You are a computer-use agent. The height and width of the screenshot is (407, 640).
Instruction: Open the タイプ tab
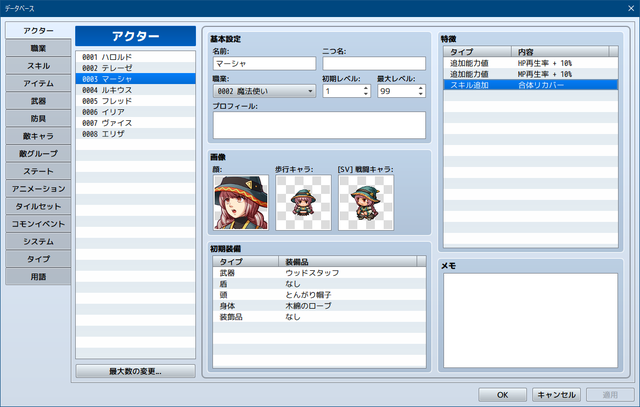click(x=38, y=259)
